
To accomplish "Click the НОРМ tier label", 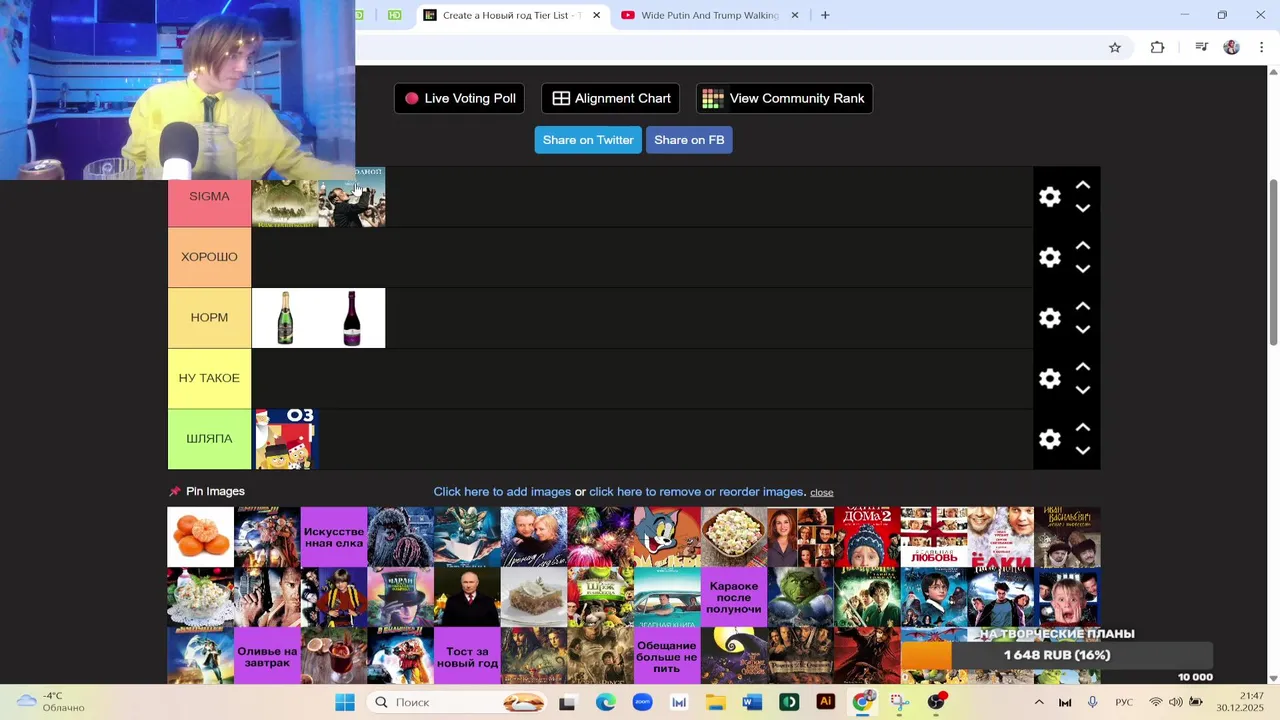I will point(209,318).
